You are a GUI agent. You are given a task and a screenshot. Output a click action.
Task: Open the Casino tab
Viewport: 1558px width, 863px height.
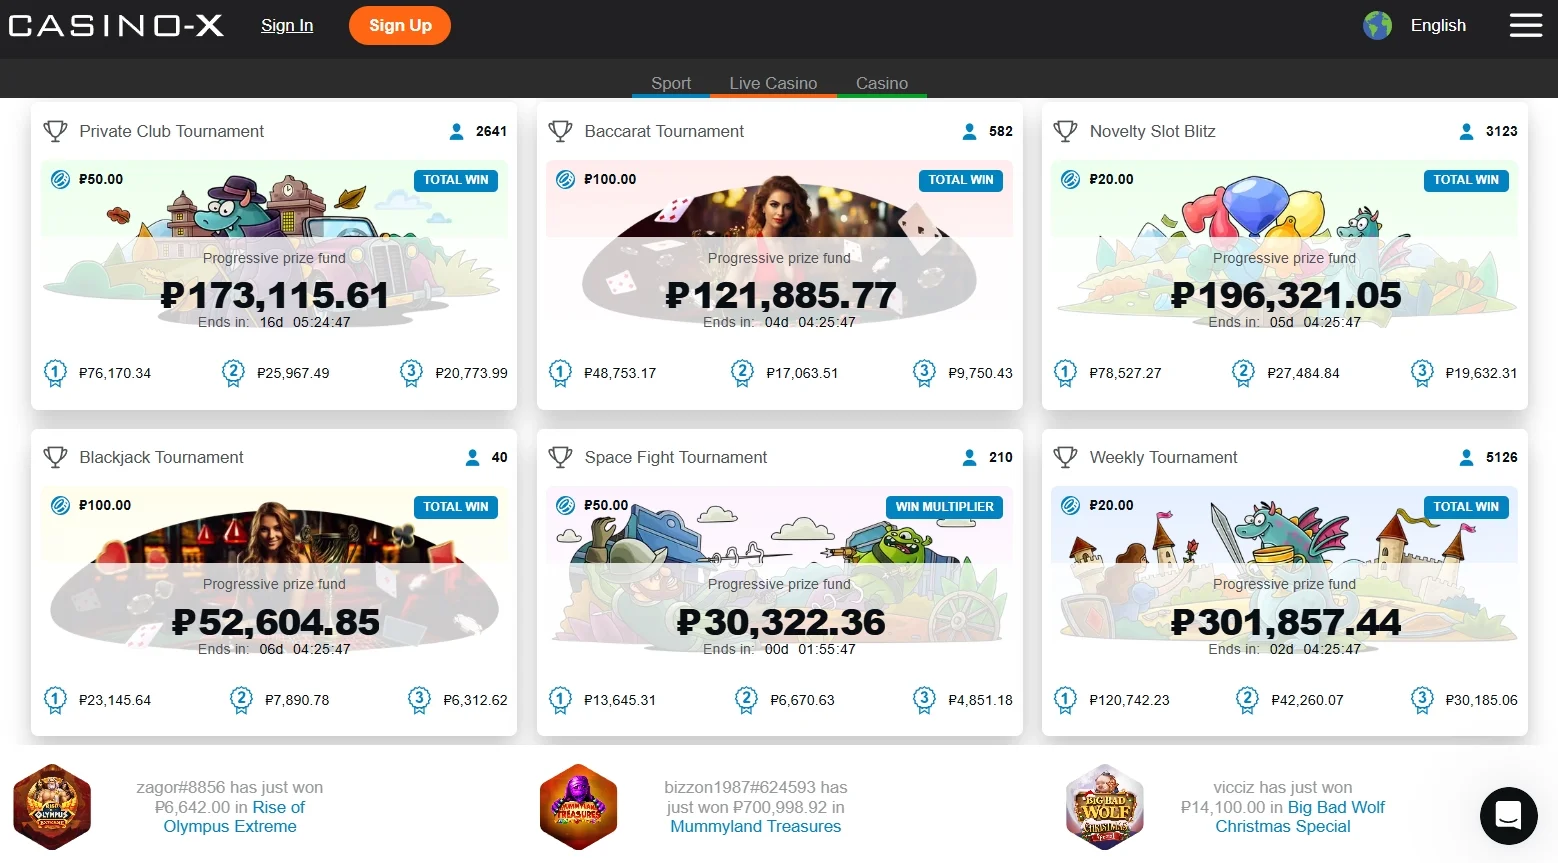tap(881, 83)
